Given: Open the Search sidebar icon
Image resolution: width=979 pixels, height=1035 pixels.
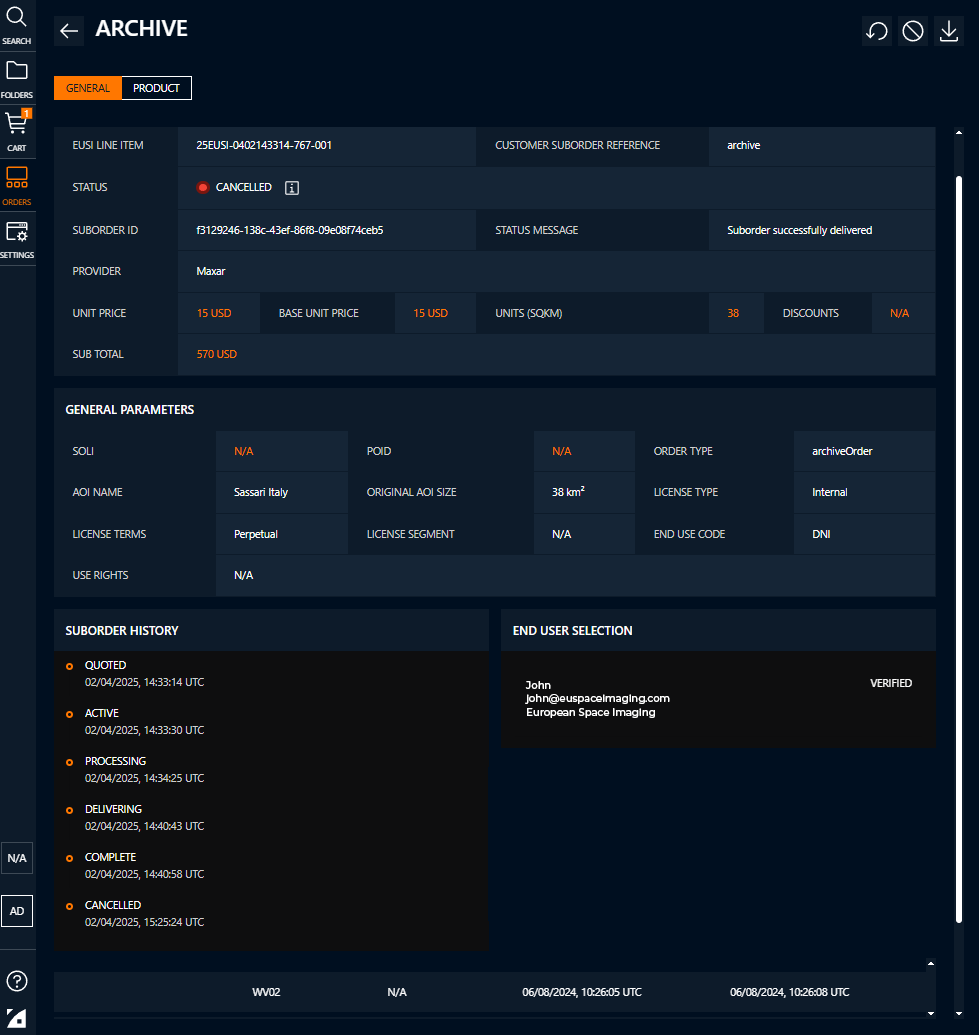Looking at the screenshot, I should coord(17,26).
